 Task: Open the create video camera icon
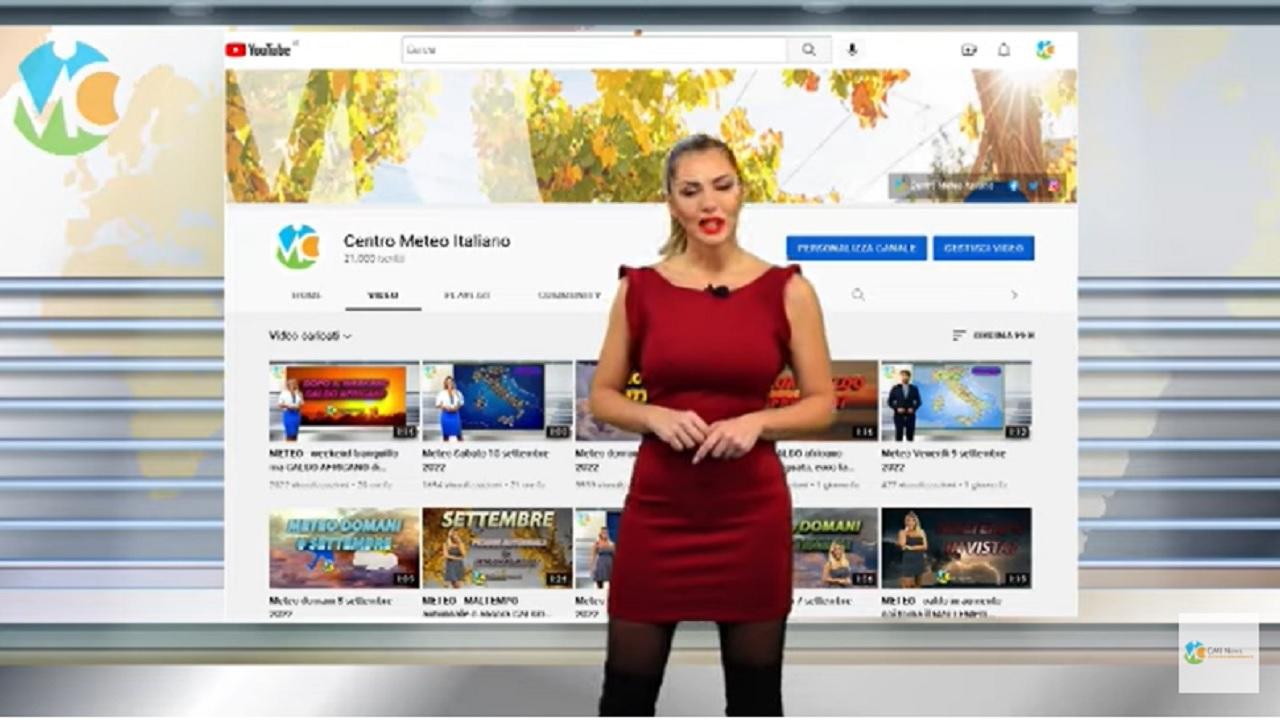pos(968,50)
